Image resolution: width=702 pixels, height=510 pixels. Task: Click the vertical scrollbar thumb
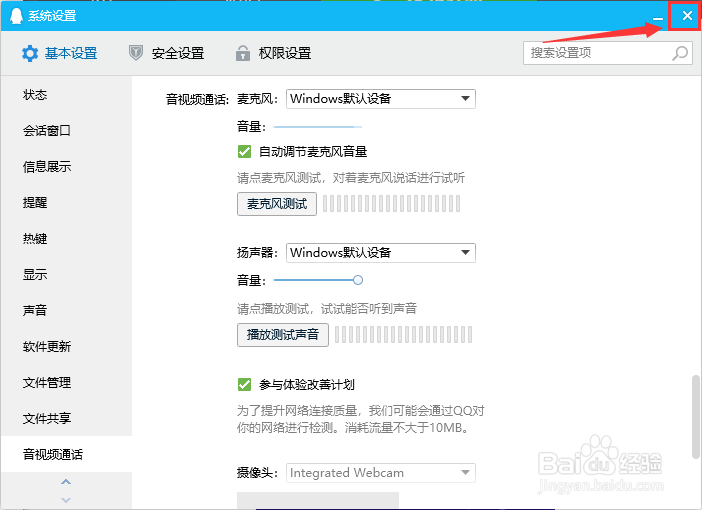click(695, 417)
